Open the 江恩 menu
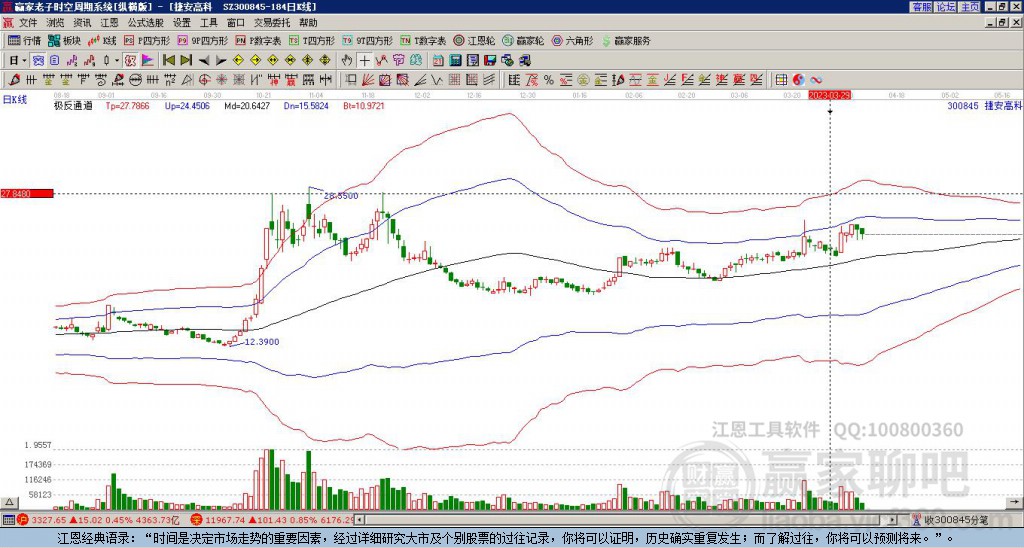 [x=109, y=23]
